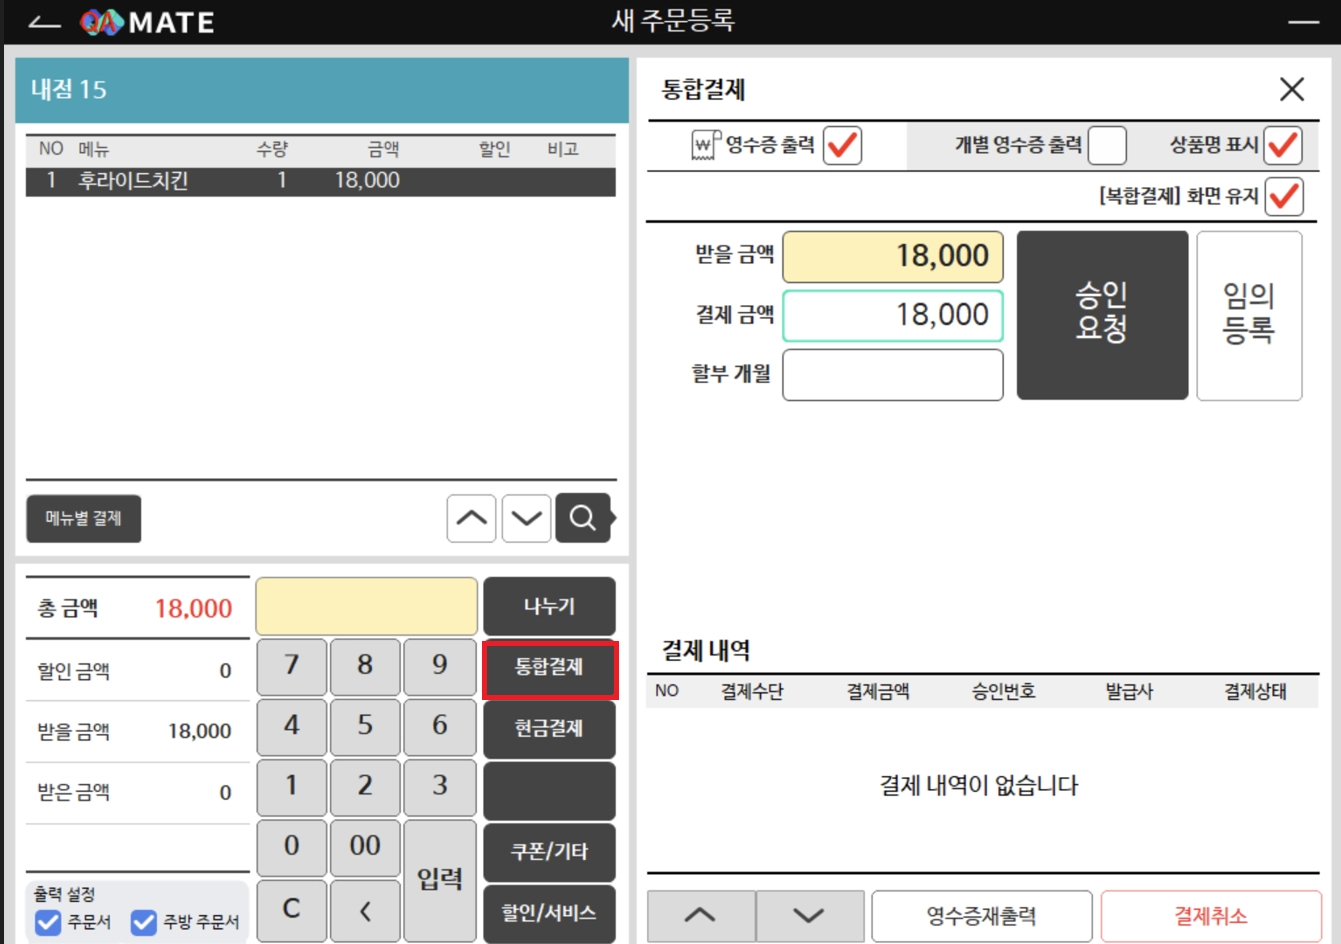Click the 영수증재출력 button
The height and width of the screenshot is (944, 1341).
click(x=981, y=916)
